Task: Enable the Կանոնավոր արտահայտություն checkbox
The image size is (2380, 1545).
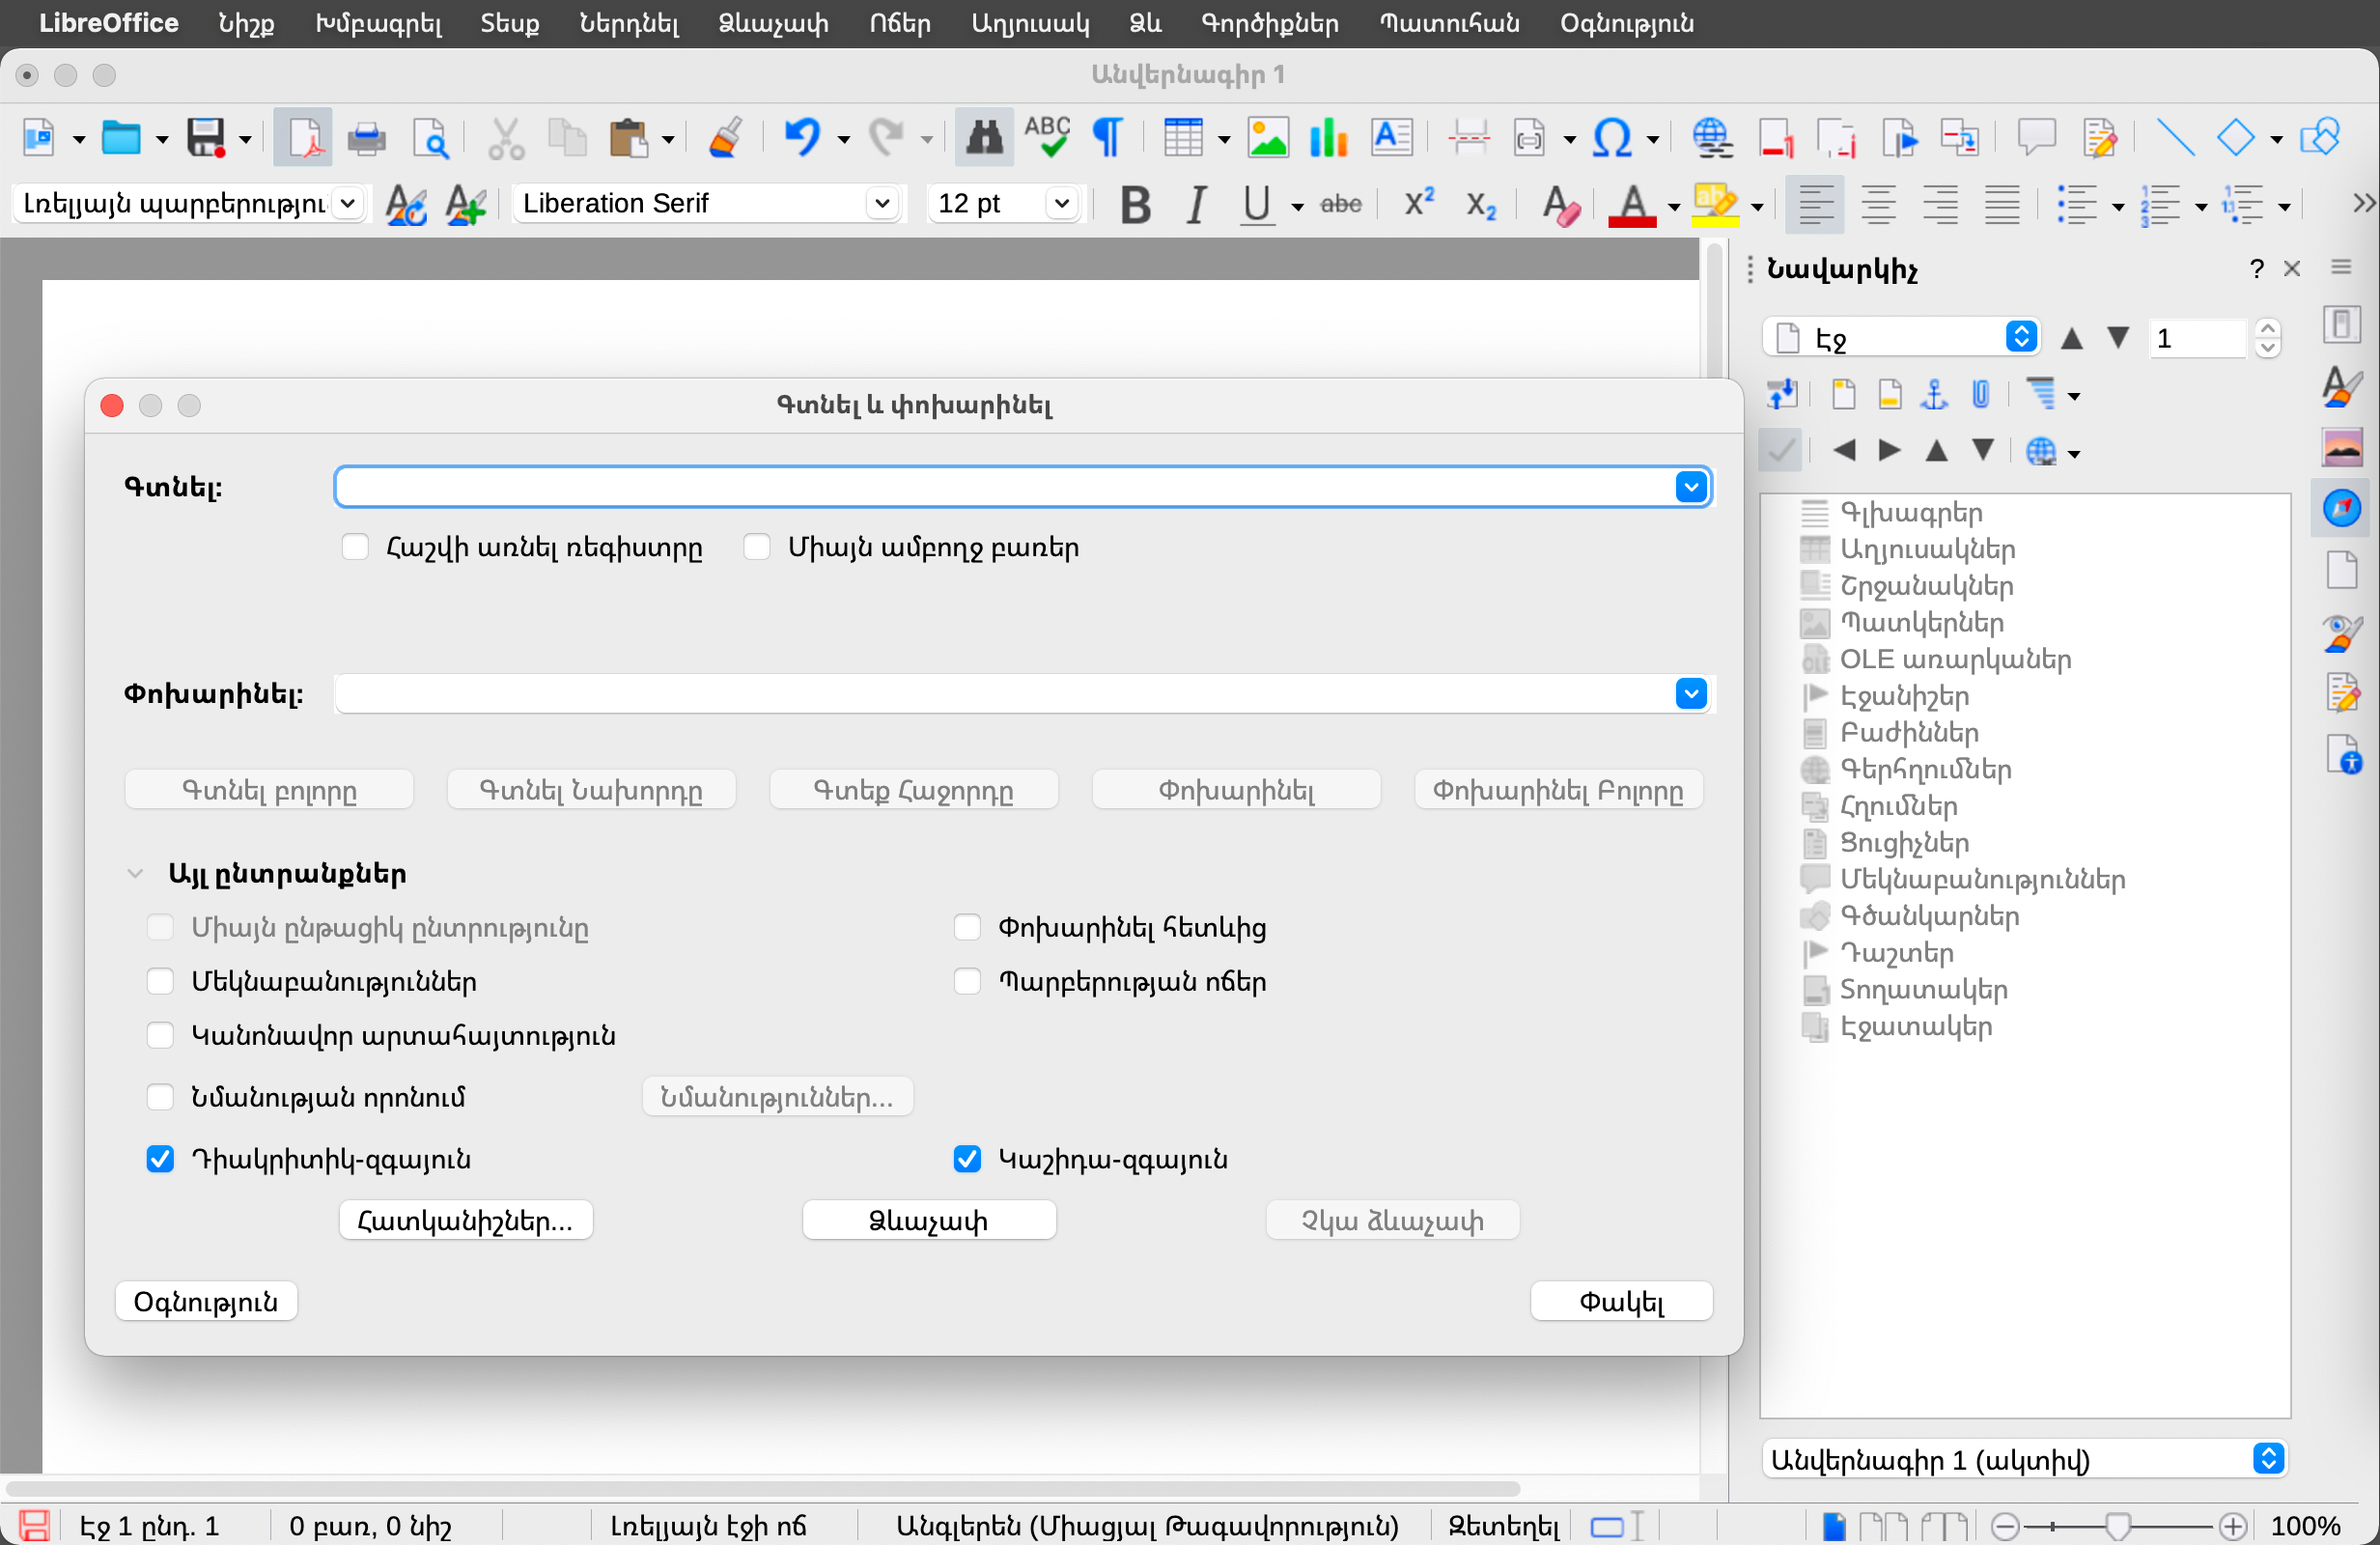Action: pos(160,1035)
